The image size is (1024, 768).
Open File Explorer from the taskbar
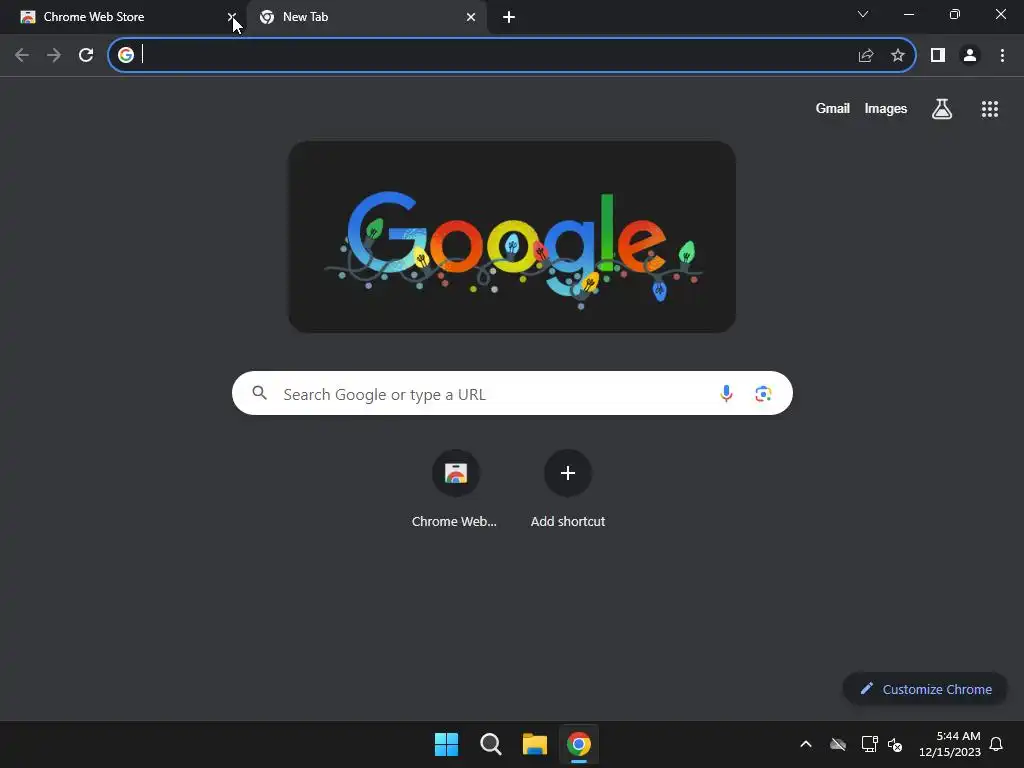click(535, 744)
